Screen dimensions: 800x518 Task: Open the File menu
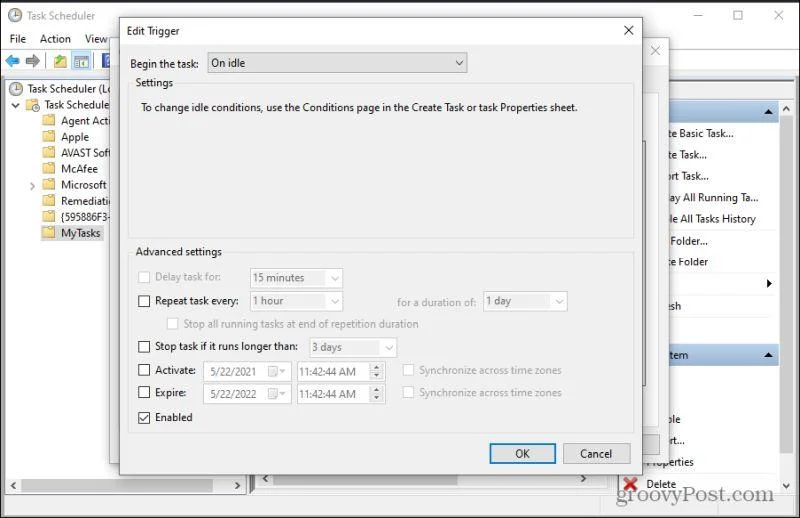(x=18, y=39)
